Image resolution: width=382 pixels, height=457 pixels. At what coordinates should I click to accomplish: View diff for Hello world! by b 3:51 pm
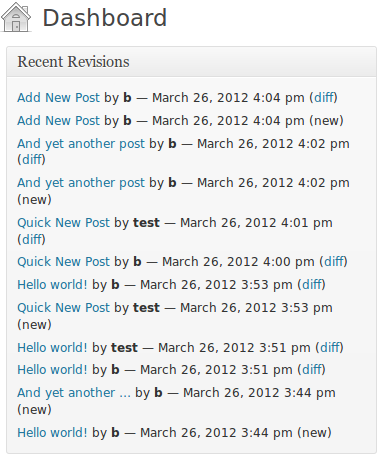pyautogui.click(x=311, y=370)
